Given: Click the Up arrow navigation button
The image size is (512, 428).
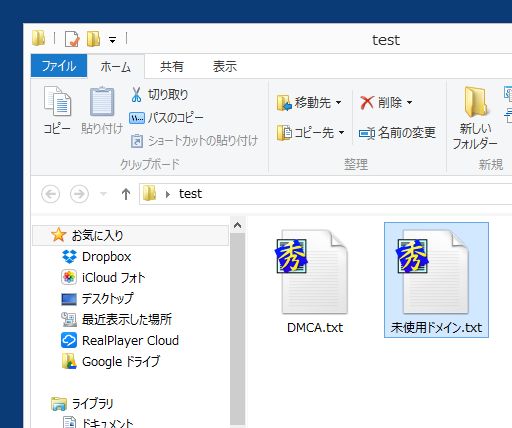Looking at the screenshot, I should tap(126, 194).
